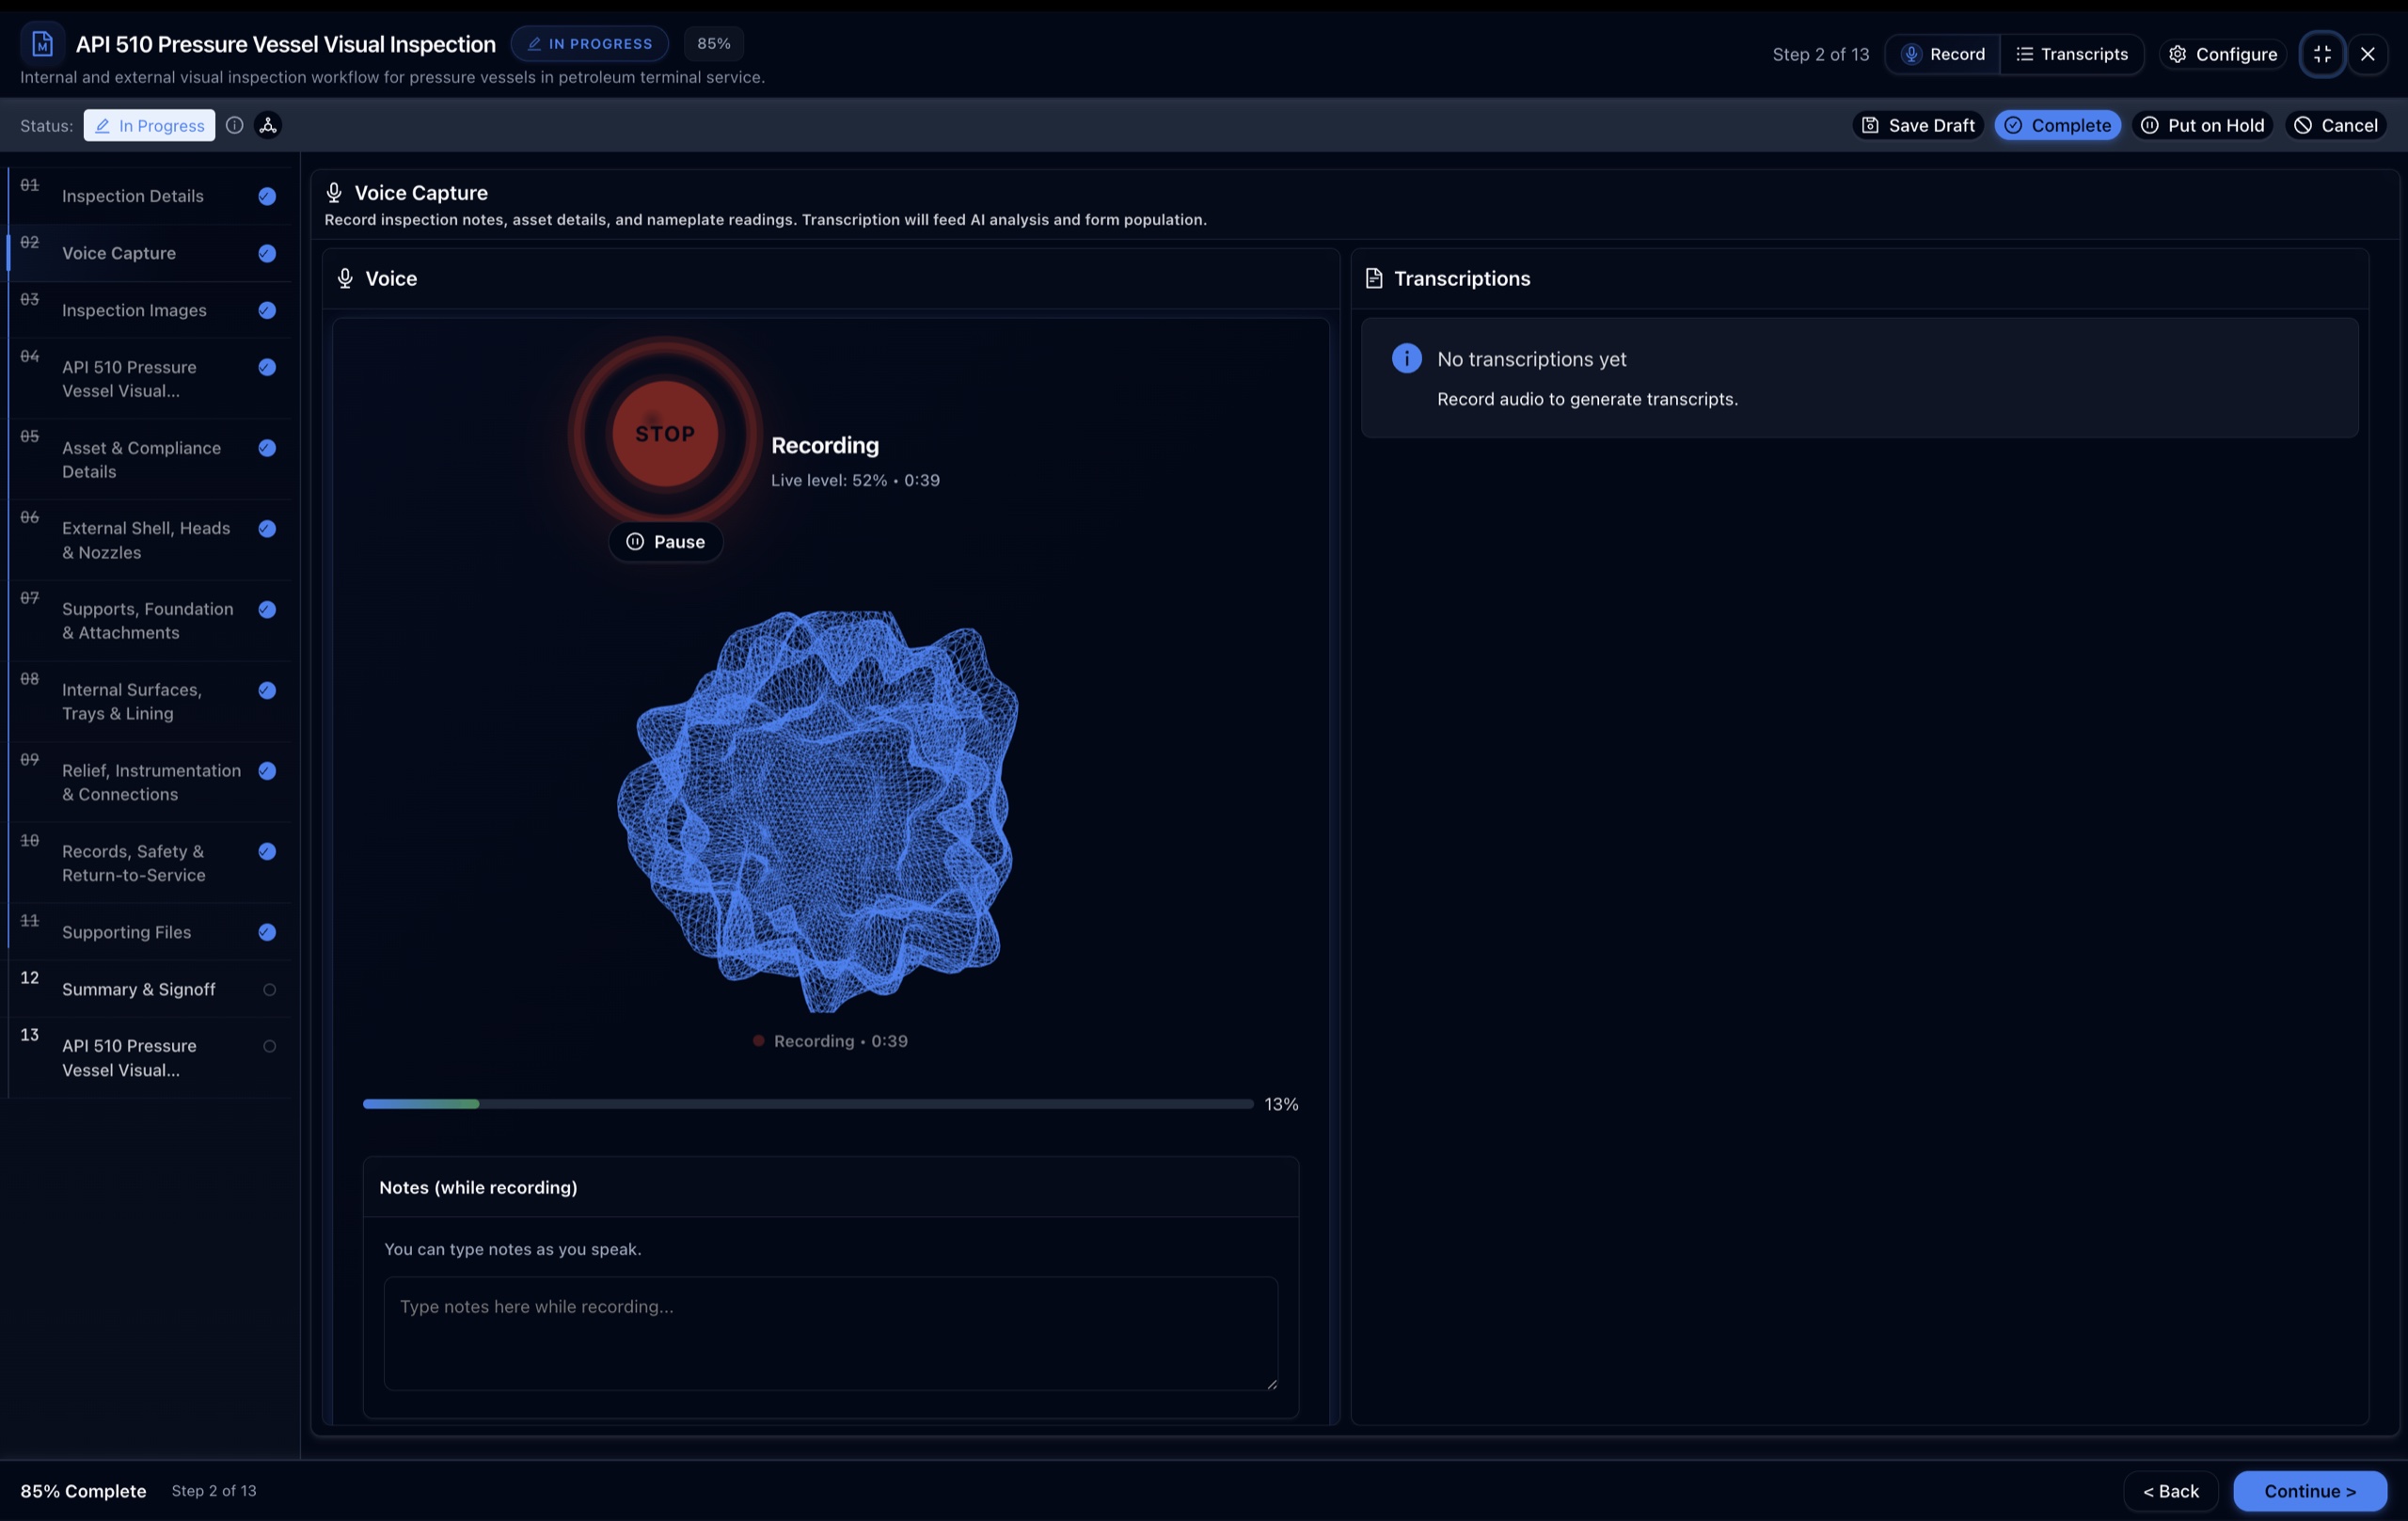
Task: Click the checkmark beside Asset & Compliance Details
Action: click(x=267, y=448)
